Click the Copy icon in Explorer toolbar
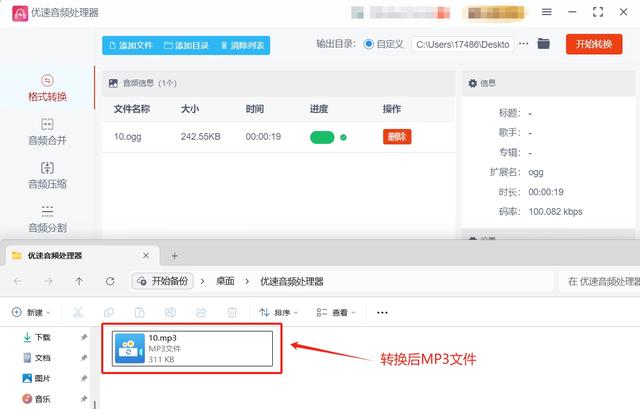 pos(109,313)
